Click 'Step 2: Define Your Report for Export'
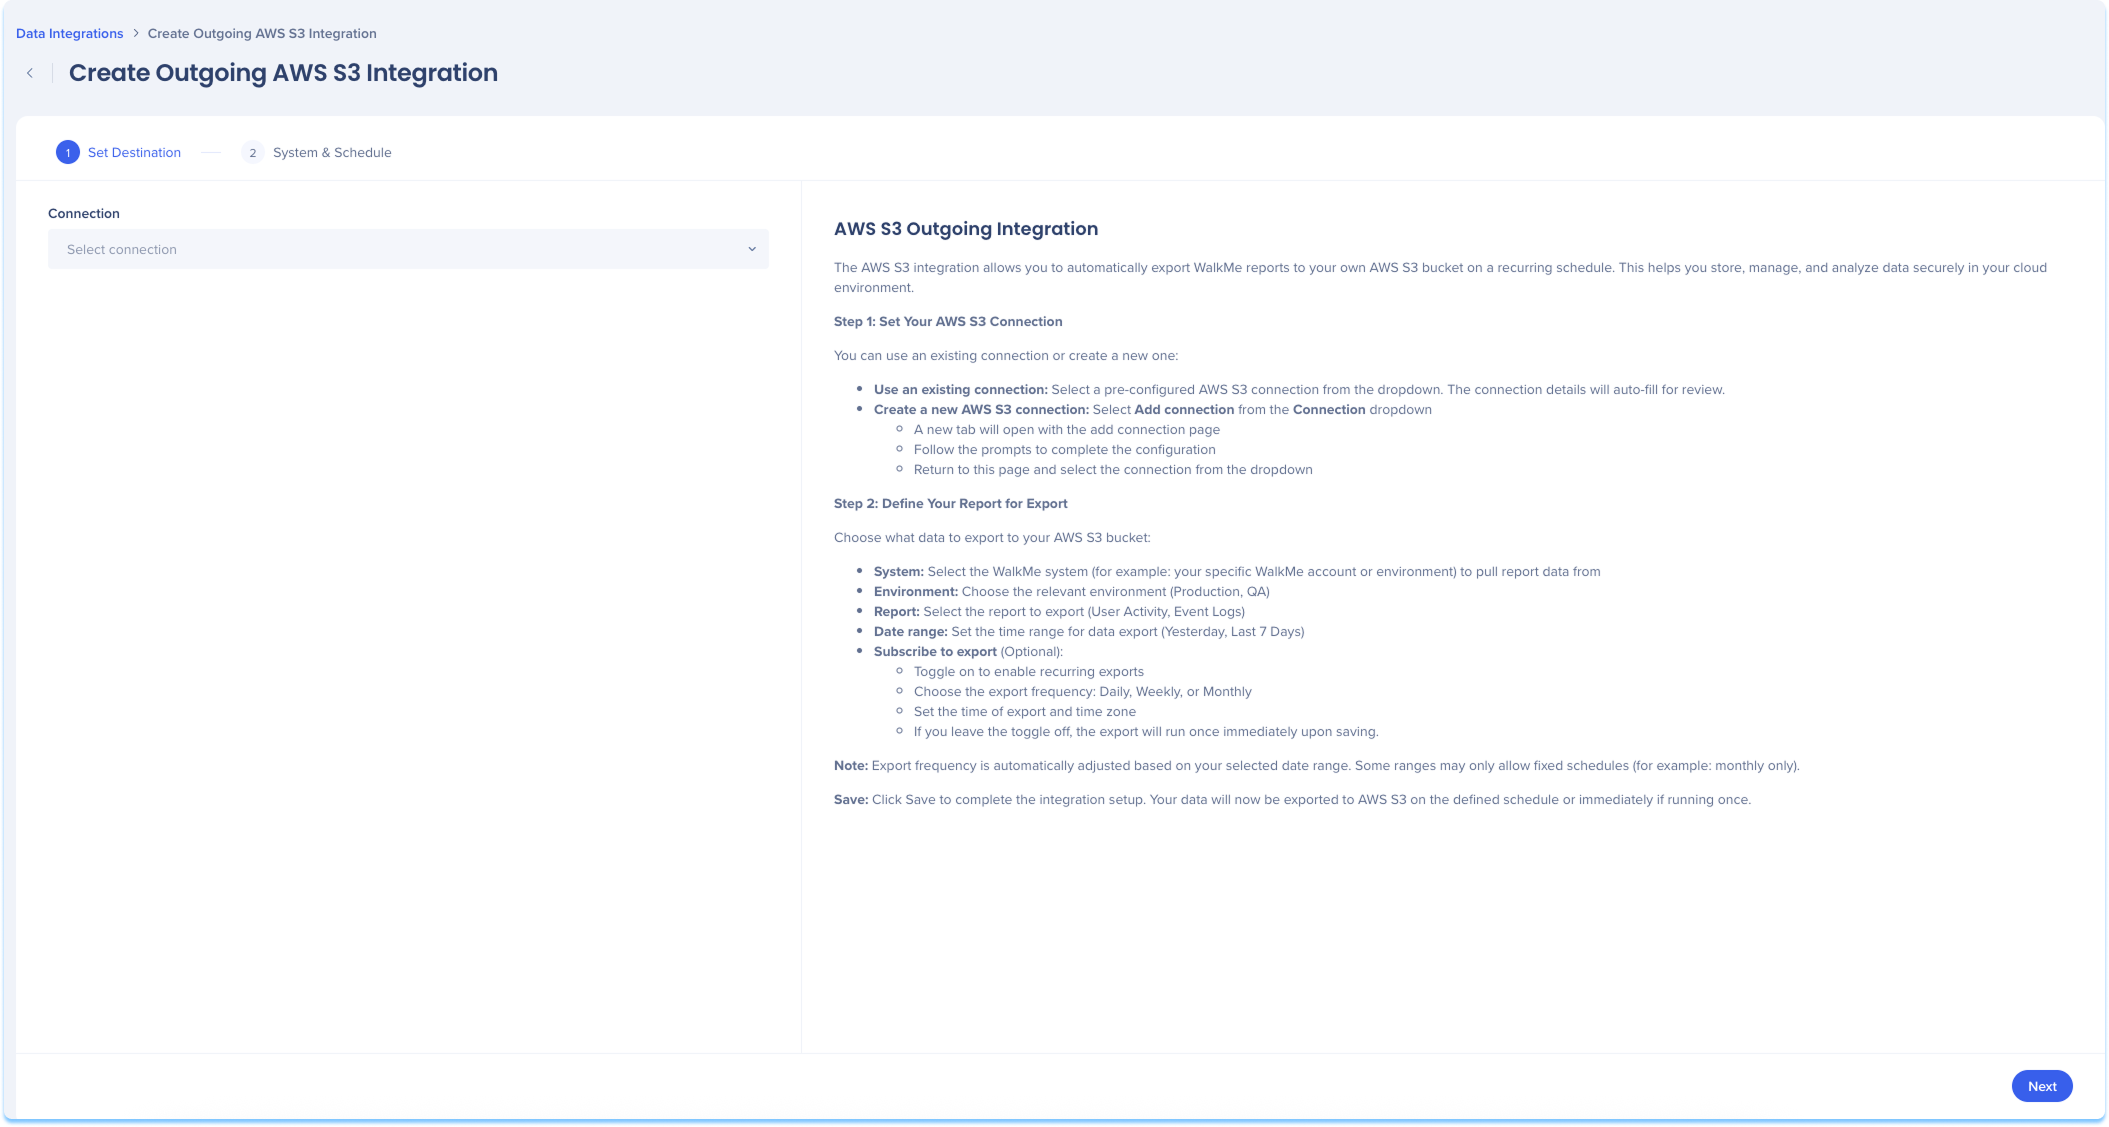This screenshot has width=2109, height=1127. 951,504
